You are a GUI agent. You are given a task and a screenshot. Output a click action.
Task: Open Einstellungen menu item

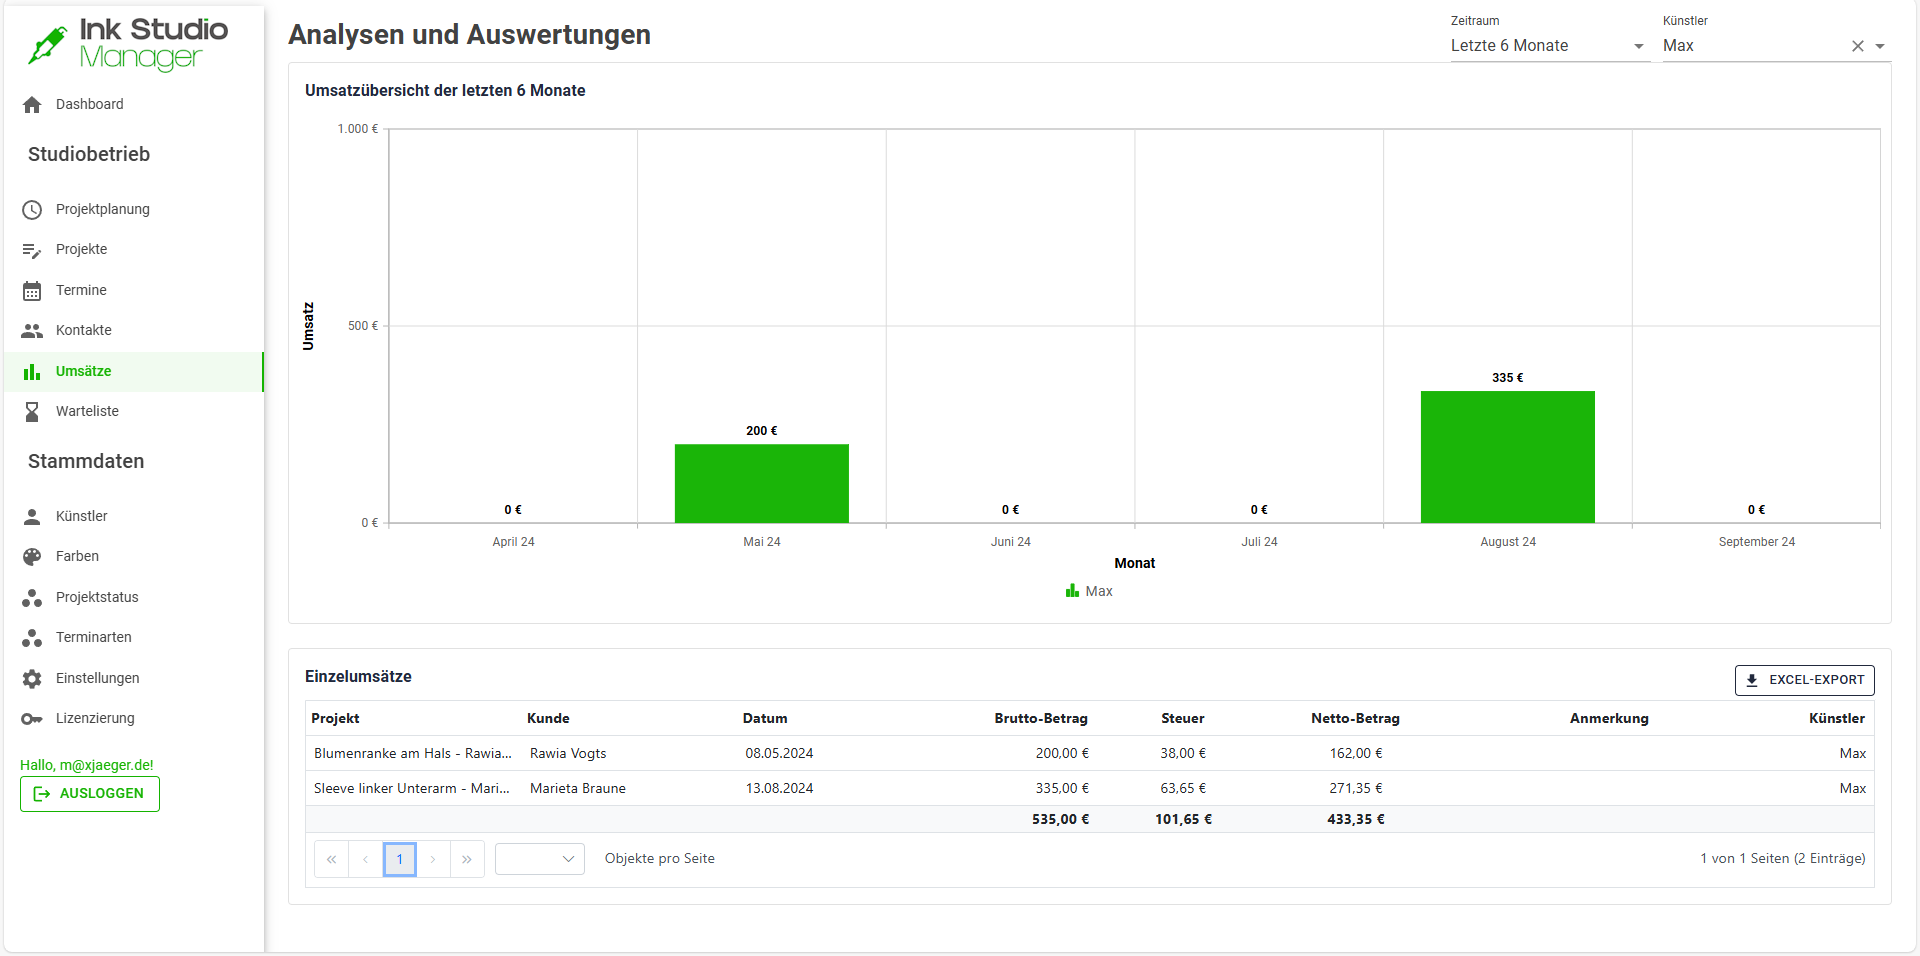134,679
